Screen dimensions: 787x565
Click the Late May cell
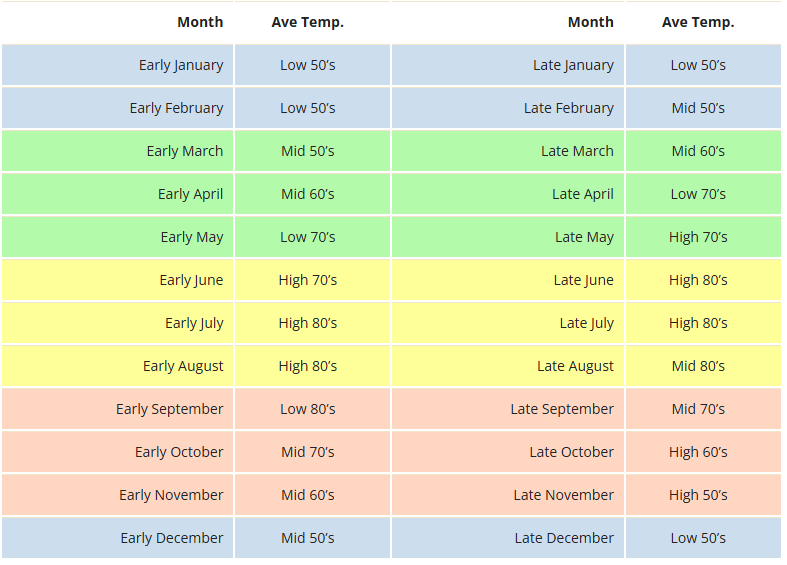(508, 237)
